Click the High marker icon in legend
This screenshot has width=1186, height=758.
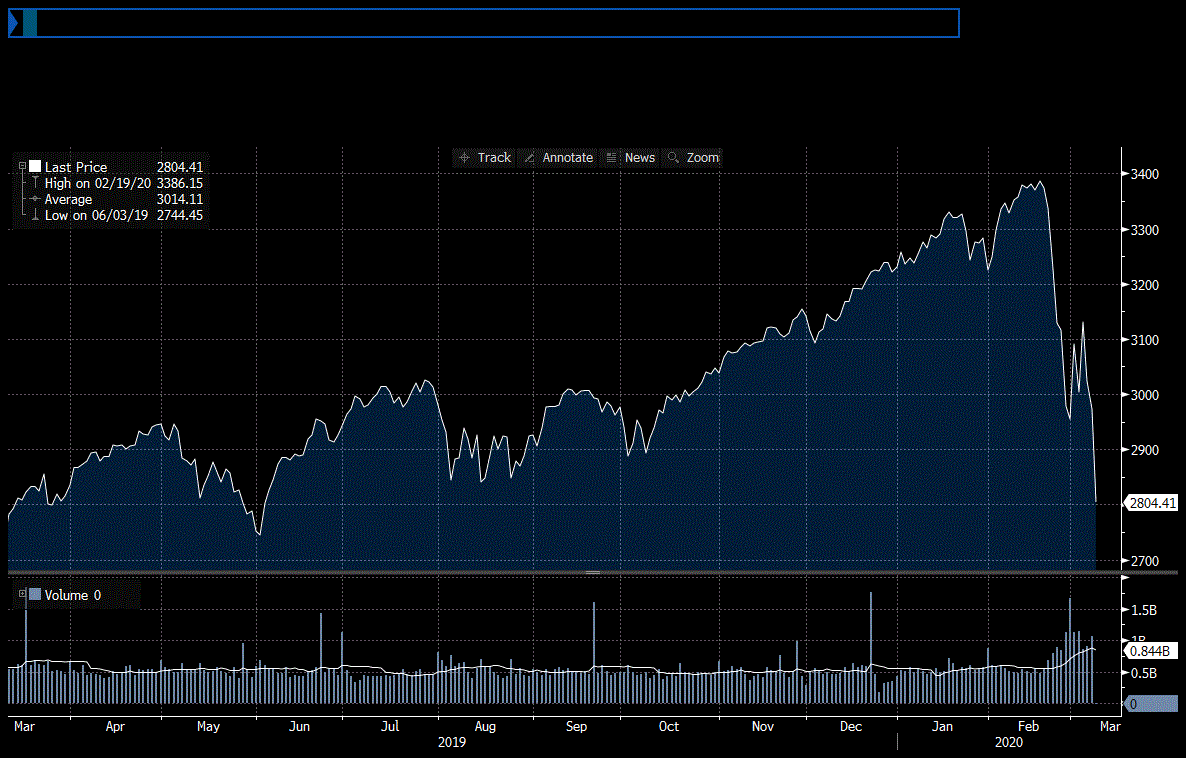[x=35, y=183]
